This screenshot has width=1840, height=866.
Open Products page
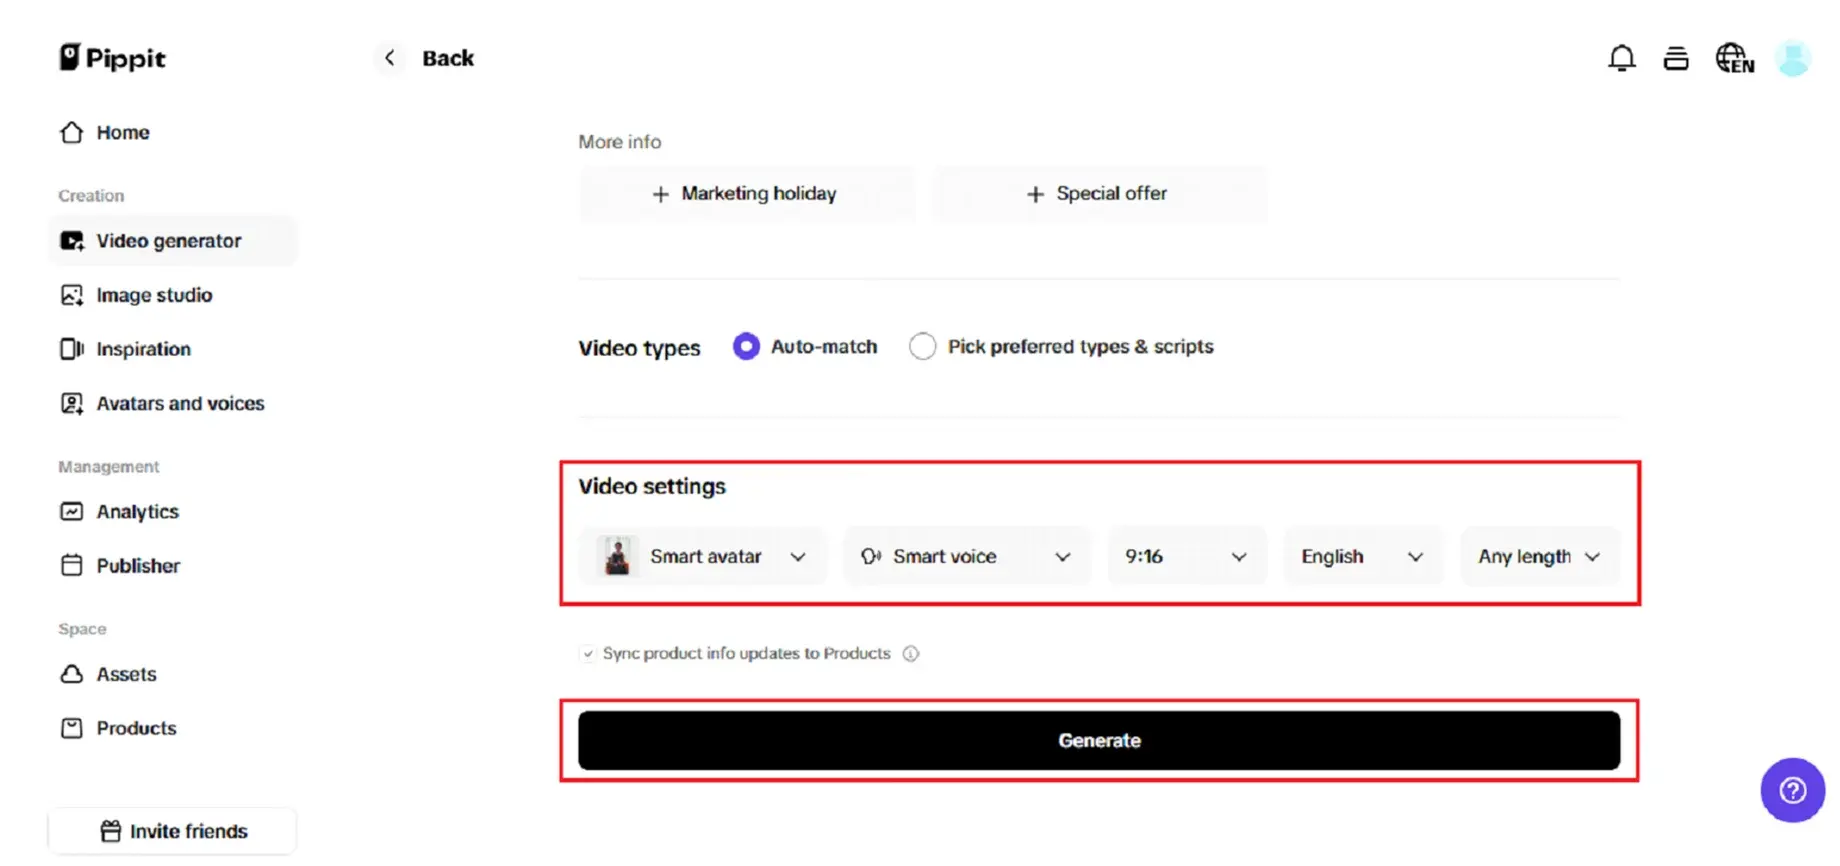pos(172,728)
